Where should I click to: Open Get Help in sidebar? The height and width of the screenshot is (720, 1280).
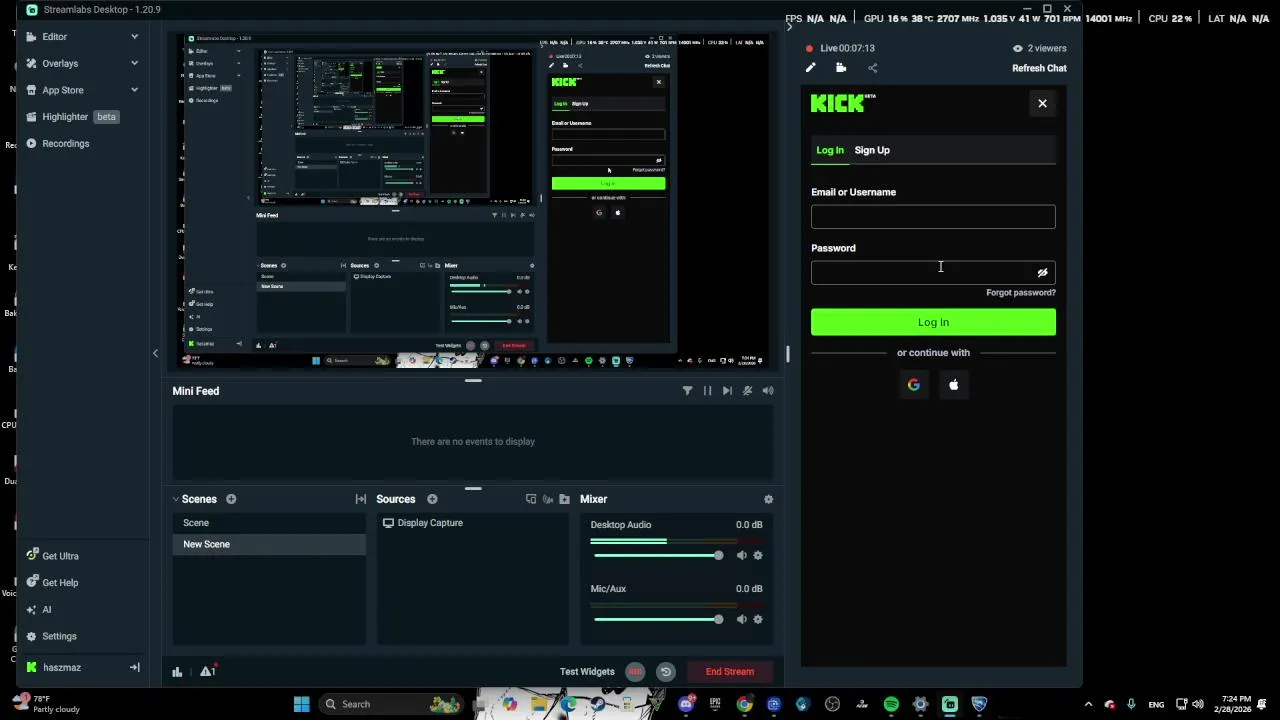click(60, 583)
